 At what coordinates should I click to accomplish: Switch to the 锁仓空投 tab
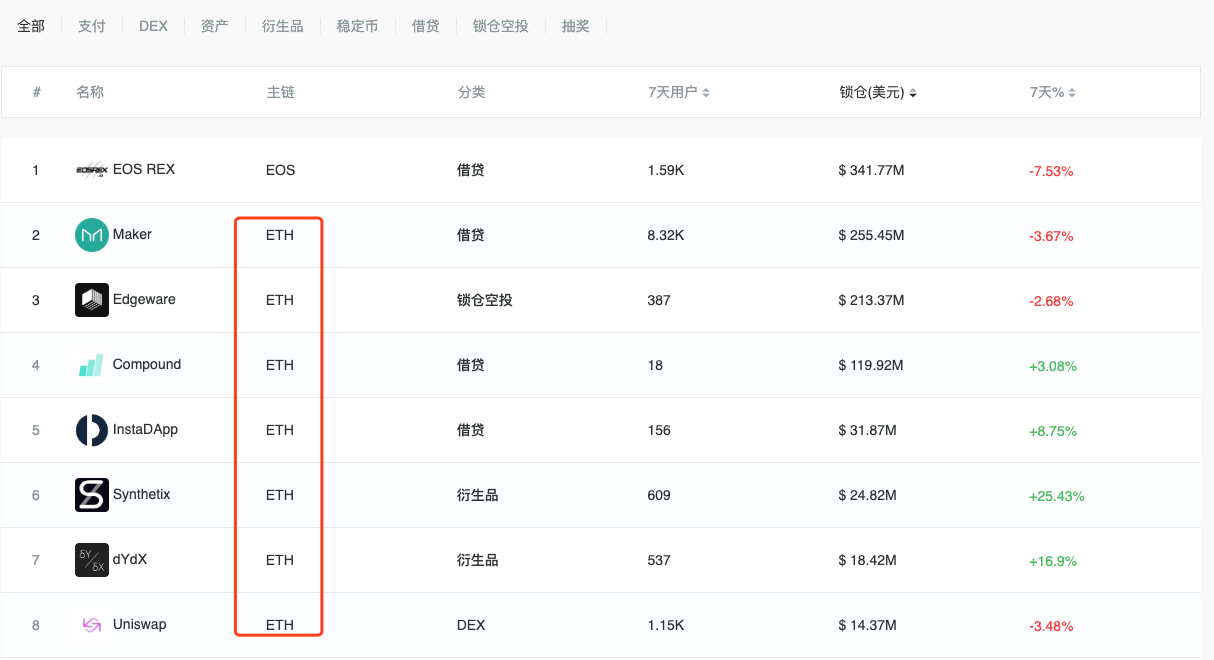click(501, 26)
